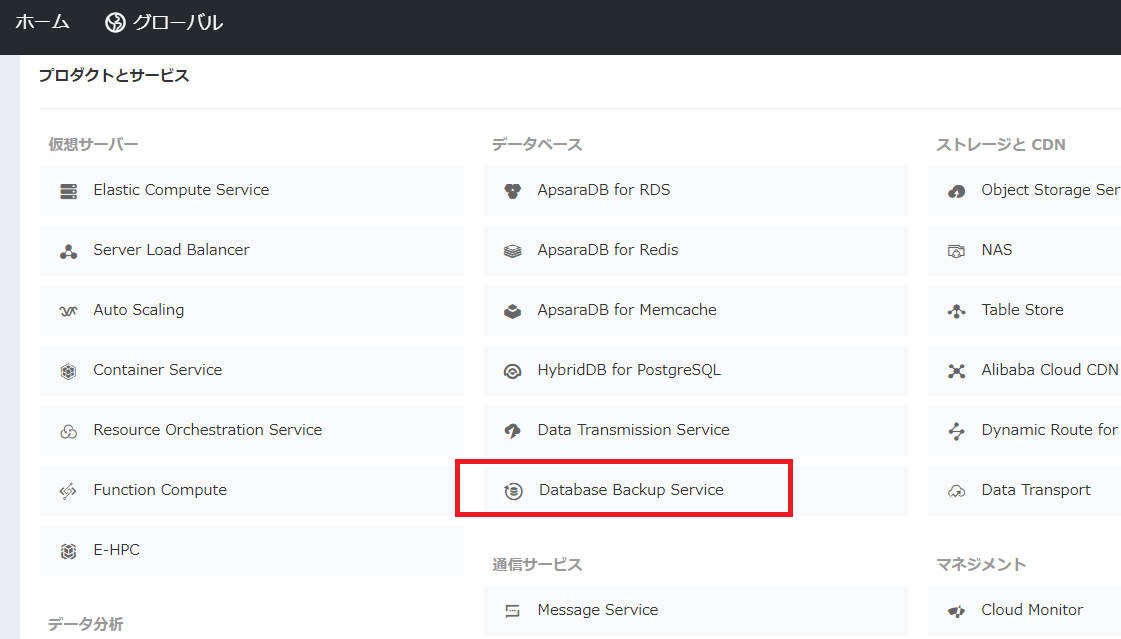
Task: Click the ApsaraDB for Redis stack icon
Action: (x=512, y=251)
